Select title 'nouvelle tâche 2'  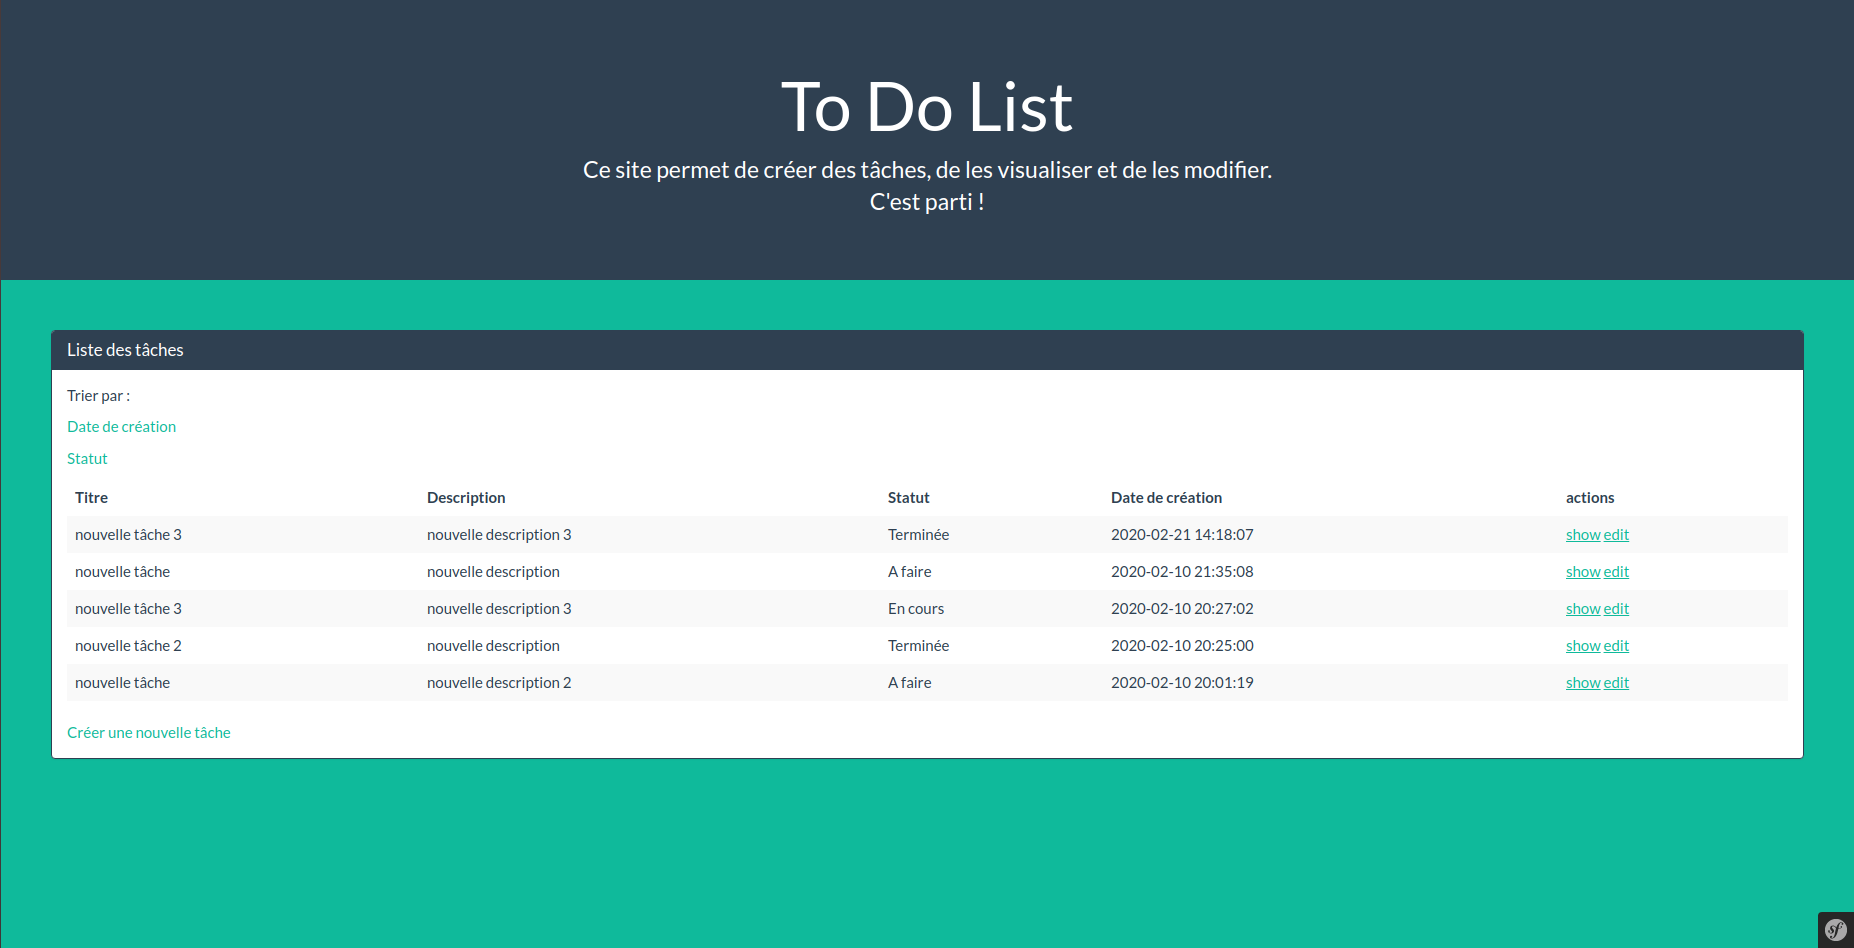click(x=128, y=646)
